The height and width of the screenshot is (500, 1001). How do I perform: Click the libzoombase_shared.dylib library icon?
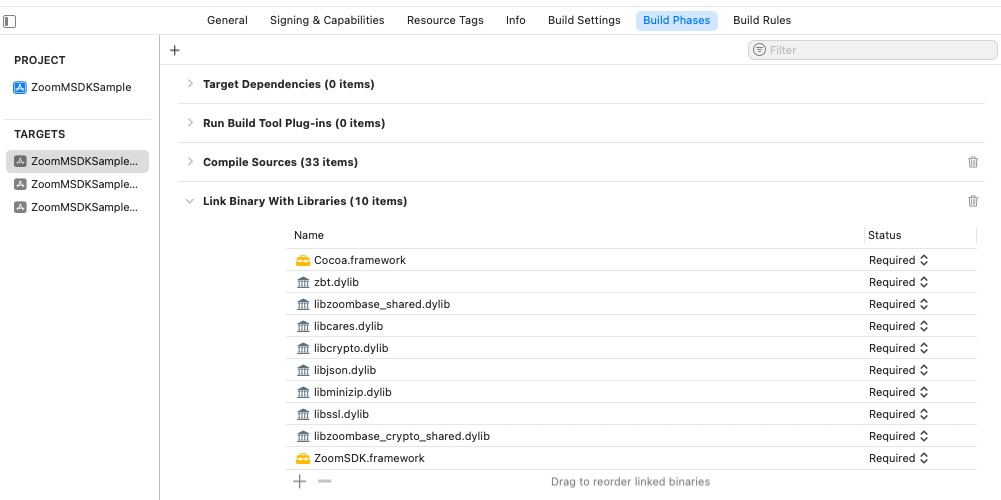point(303,305)
